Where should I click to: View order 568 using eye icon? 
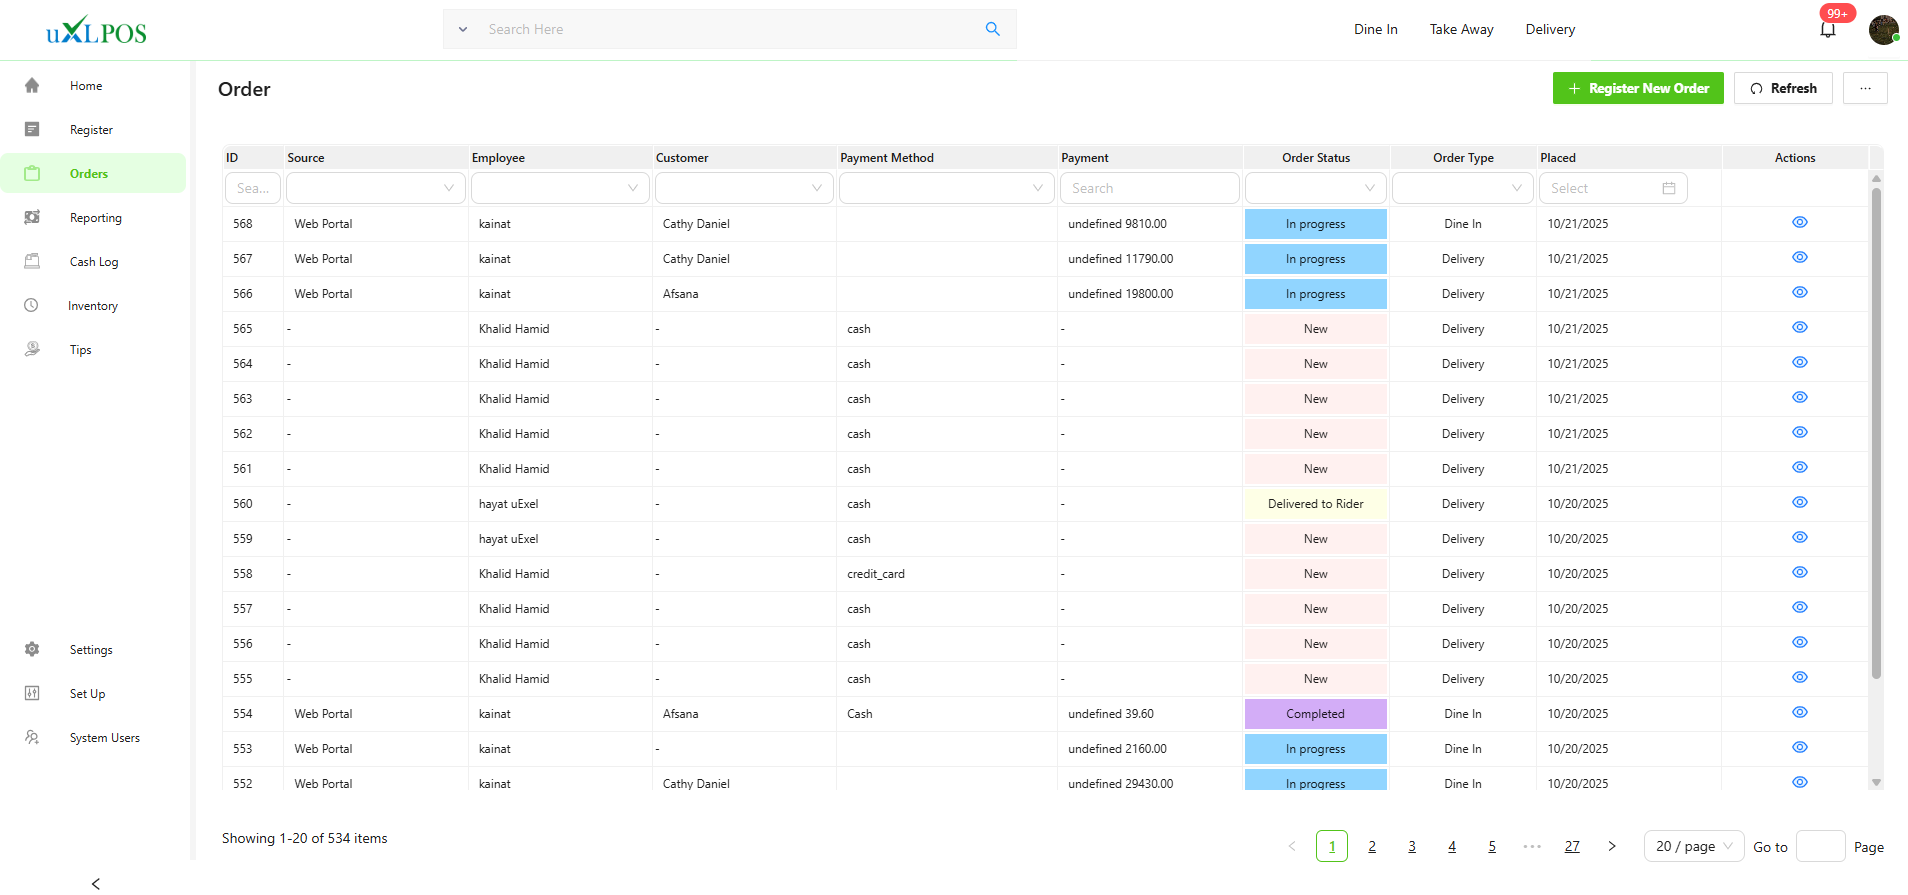coord(1799,223)
